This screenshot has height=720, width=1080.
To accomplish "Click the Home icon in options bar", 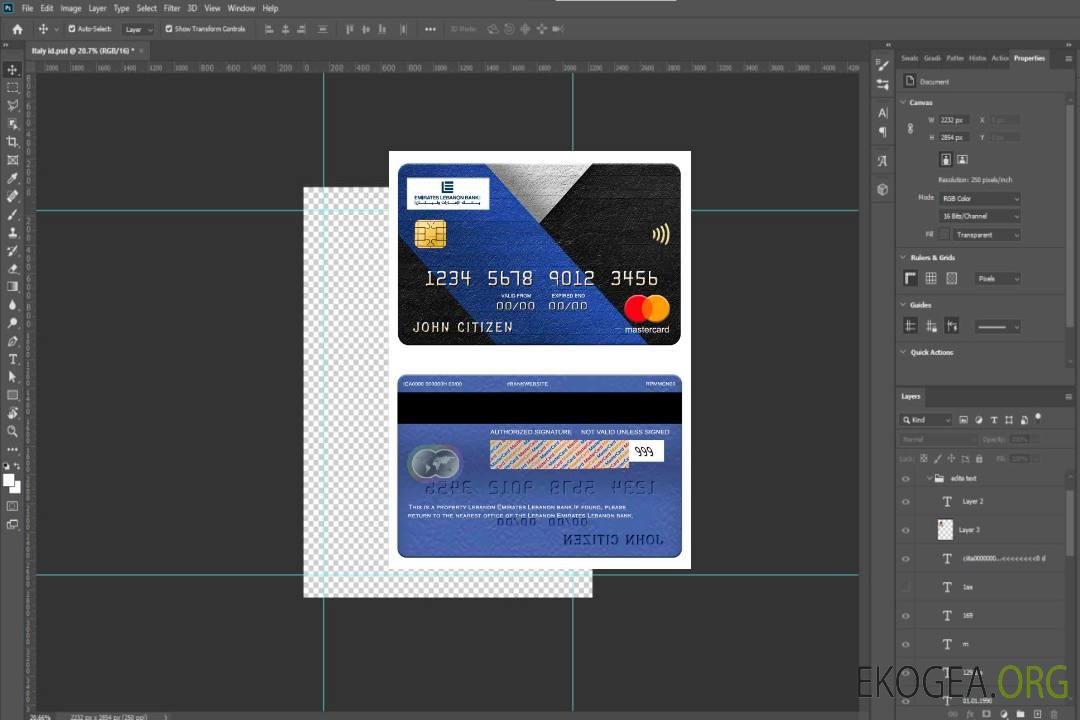I will [x=17, y=29].
